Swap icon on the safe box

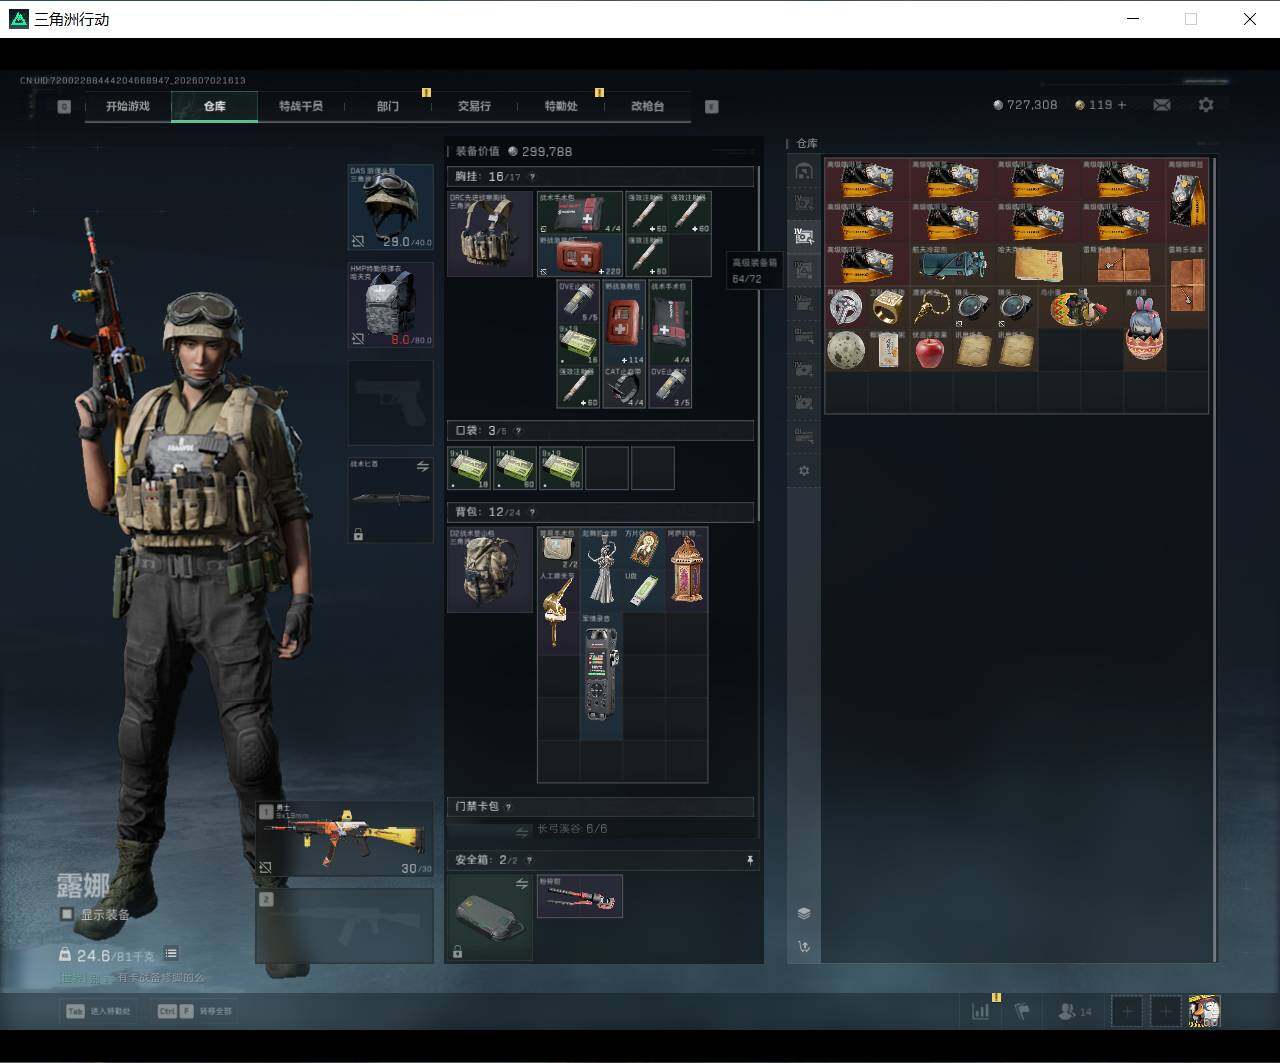click(x=522, y=884)
